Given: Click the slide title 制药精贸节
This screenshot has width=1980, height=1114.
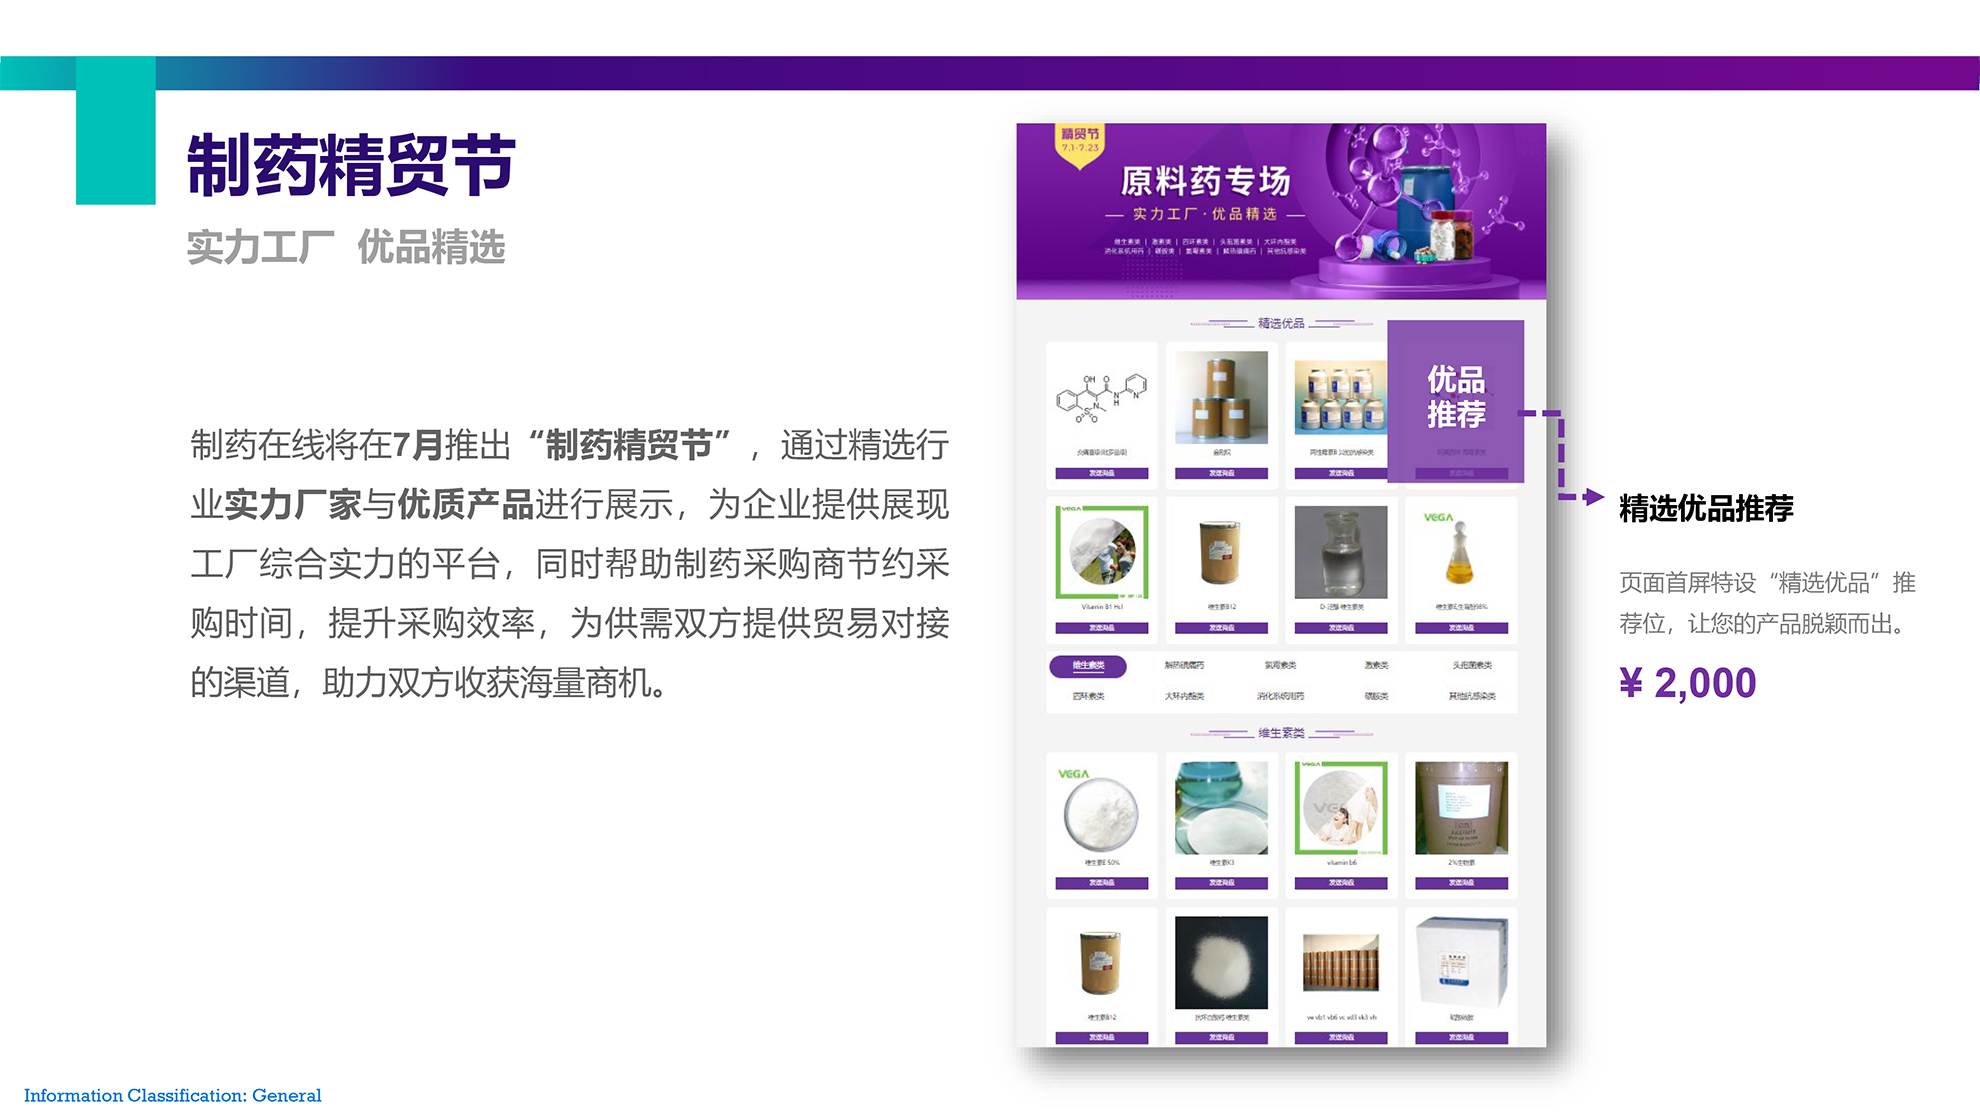Looking at the screenshot, I should point(351,165).
